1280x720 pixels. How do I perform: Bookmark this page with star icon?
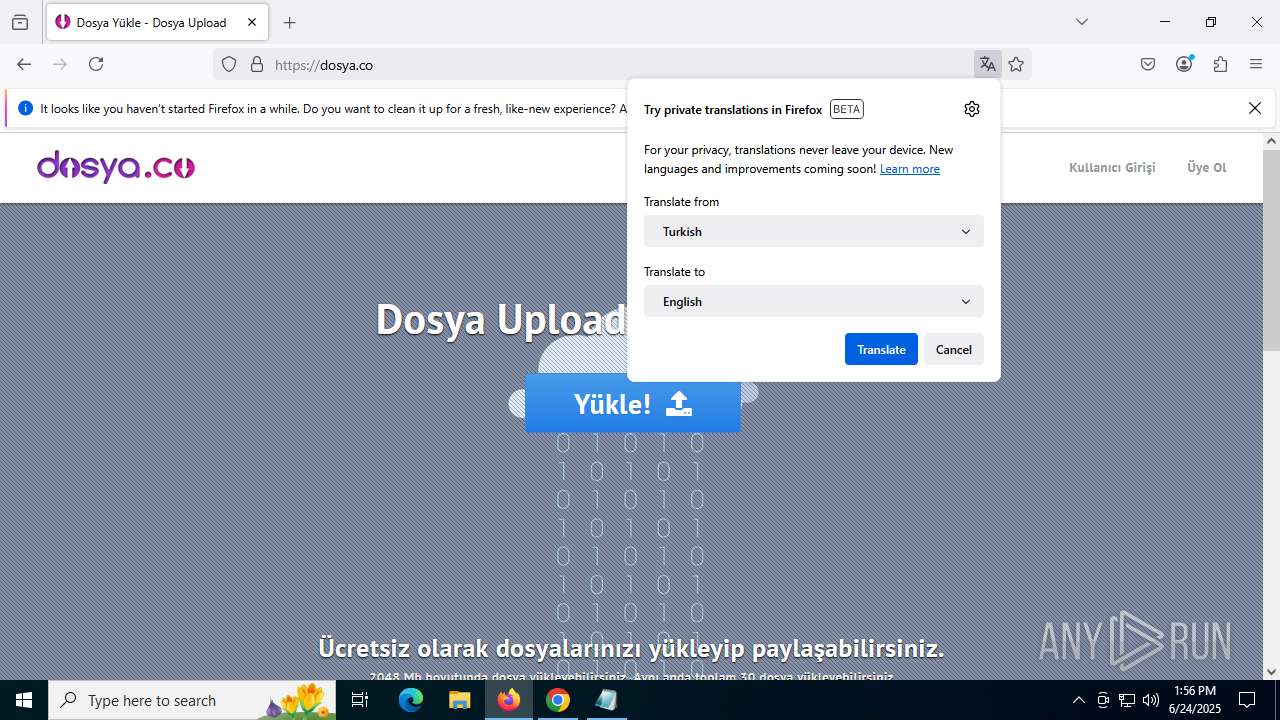(1016, 65)
